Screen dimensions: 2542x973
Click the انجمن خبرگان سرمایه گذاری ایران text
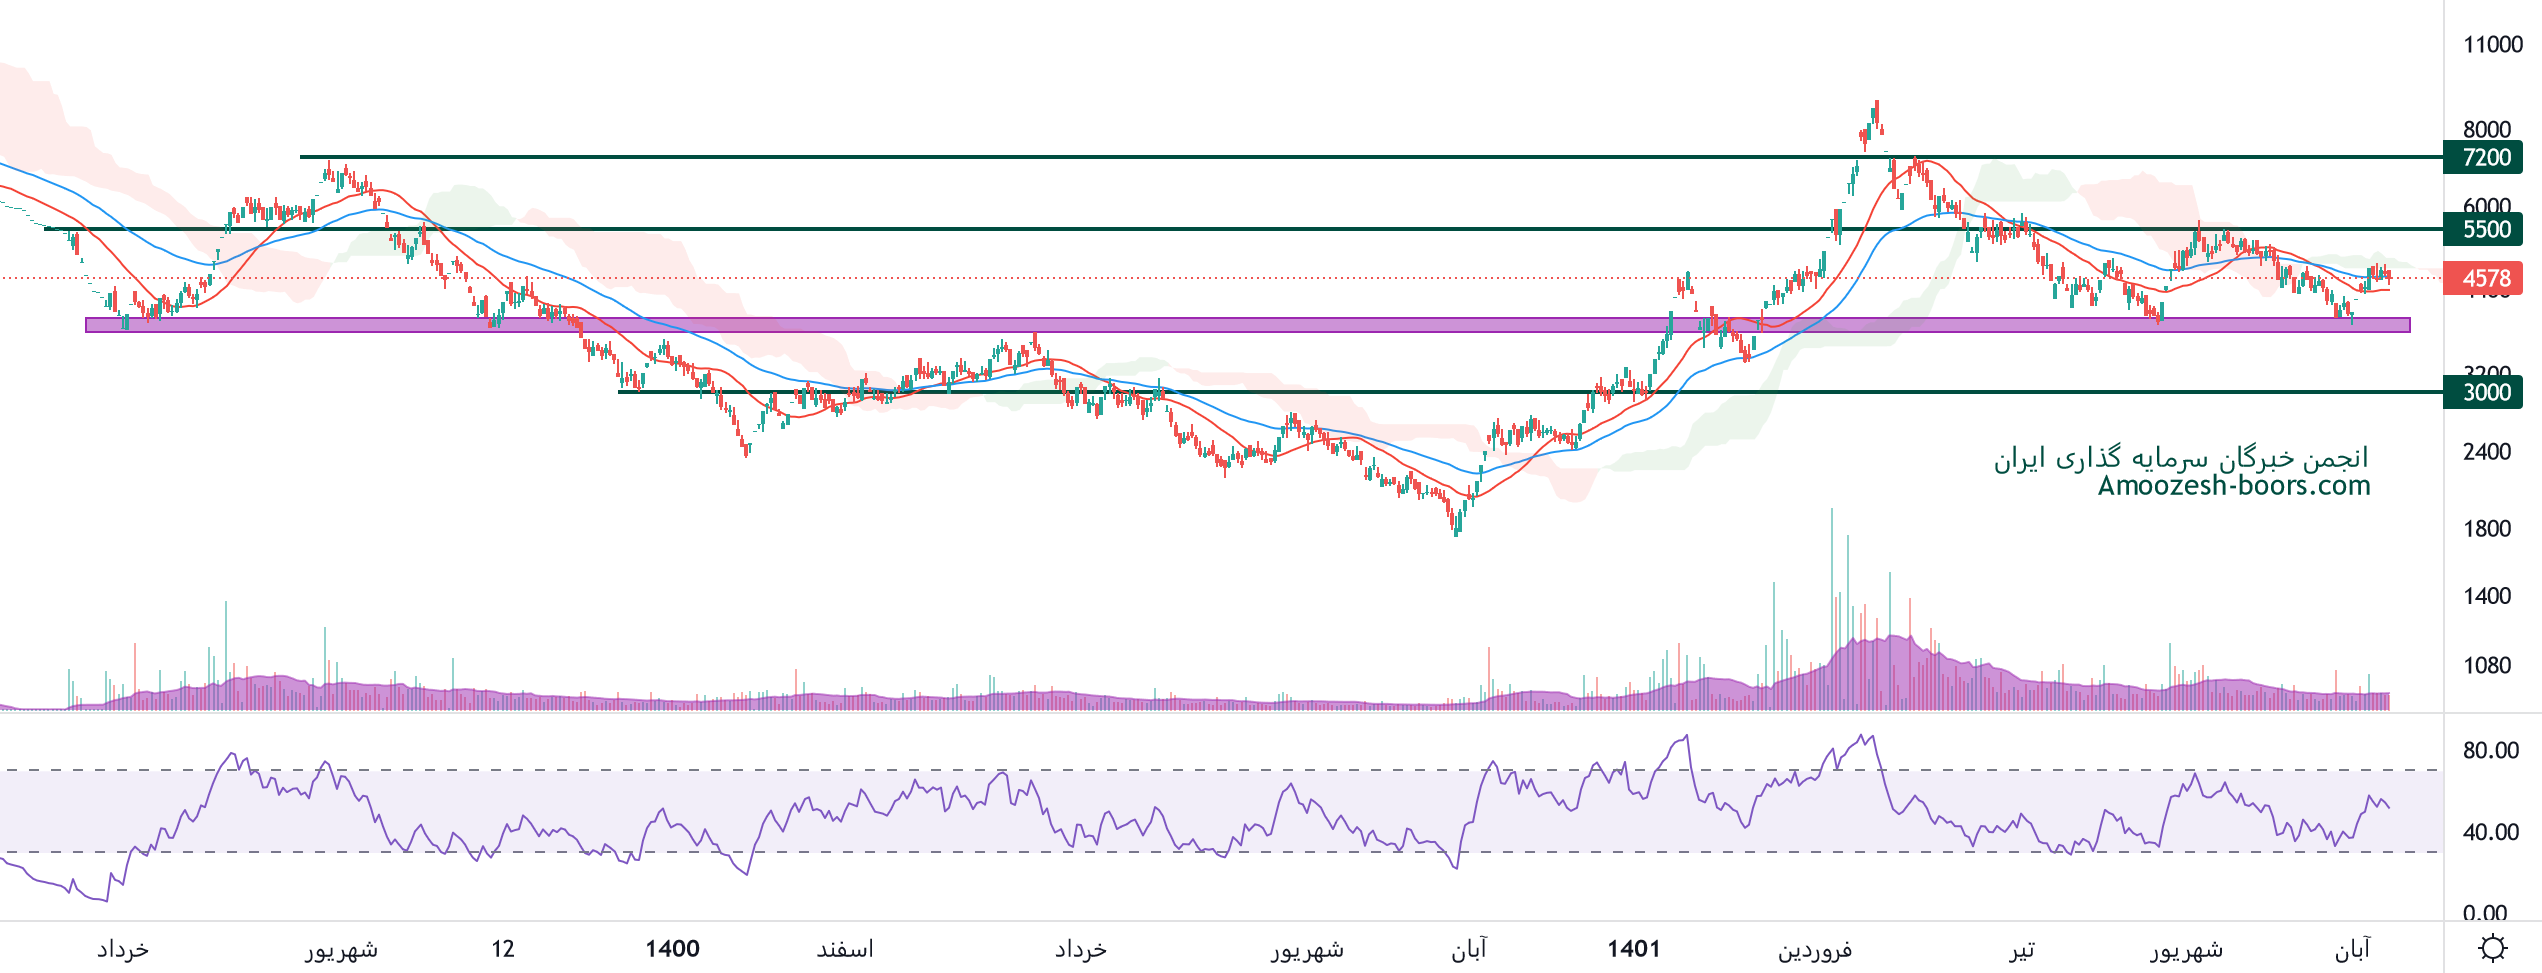click(x=2181, y=458)
